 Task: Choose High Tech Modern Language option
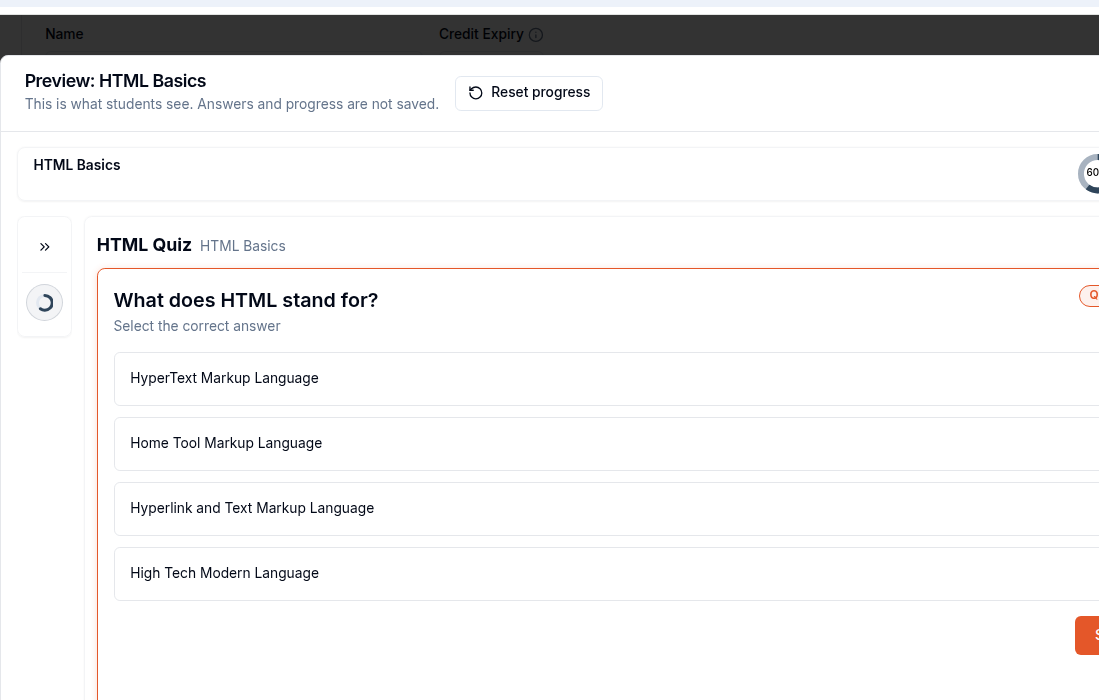coord(607,574)
